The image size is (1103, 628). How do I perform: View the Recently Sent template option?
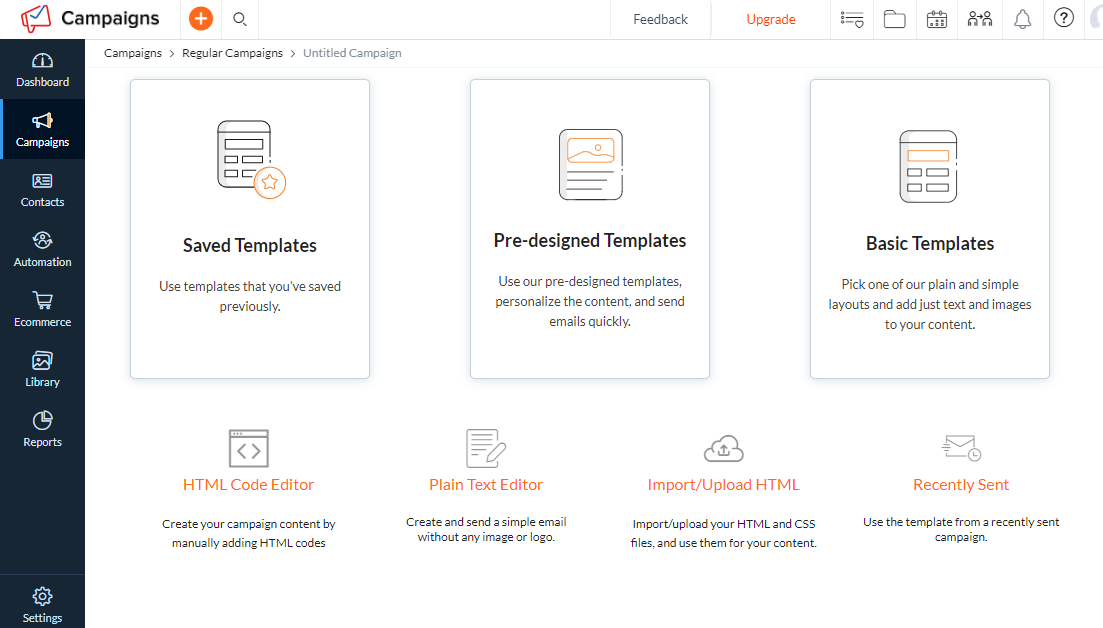point(960,484)
